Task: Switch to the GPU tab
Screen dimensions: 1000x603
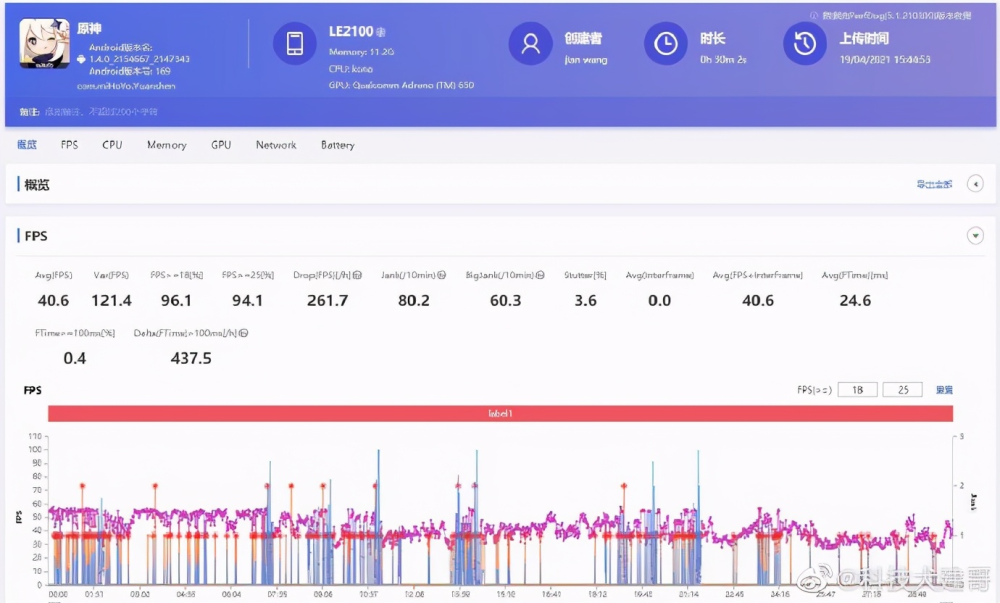Action: click(221, 145)
